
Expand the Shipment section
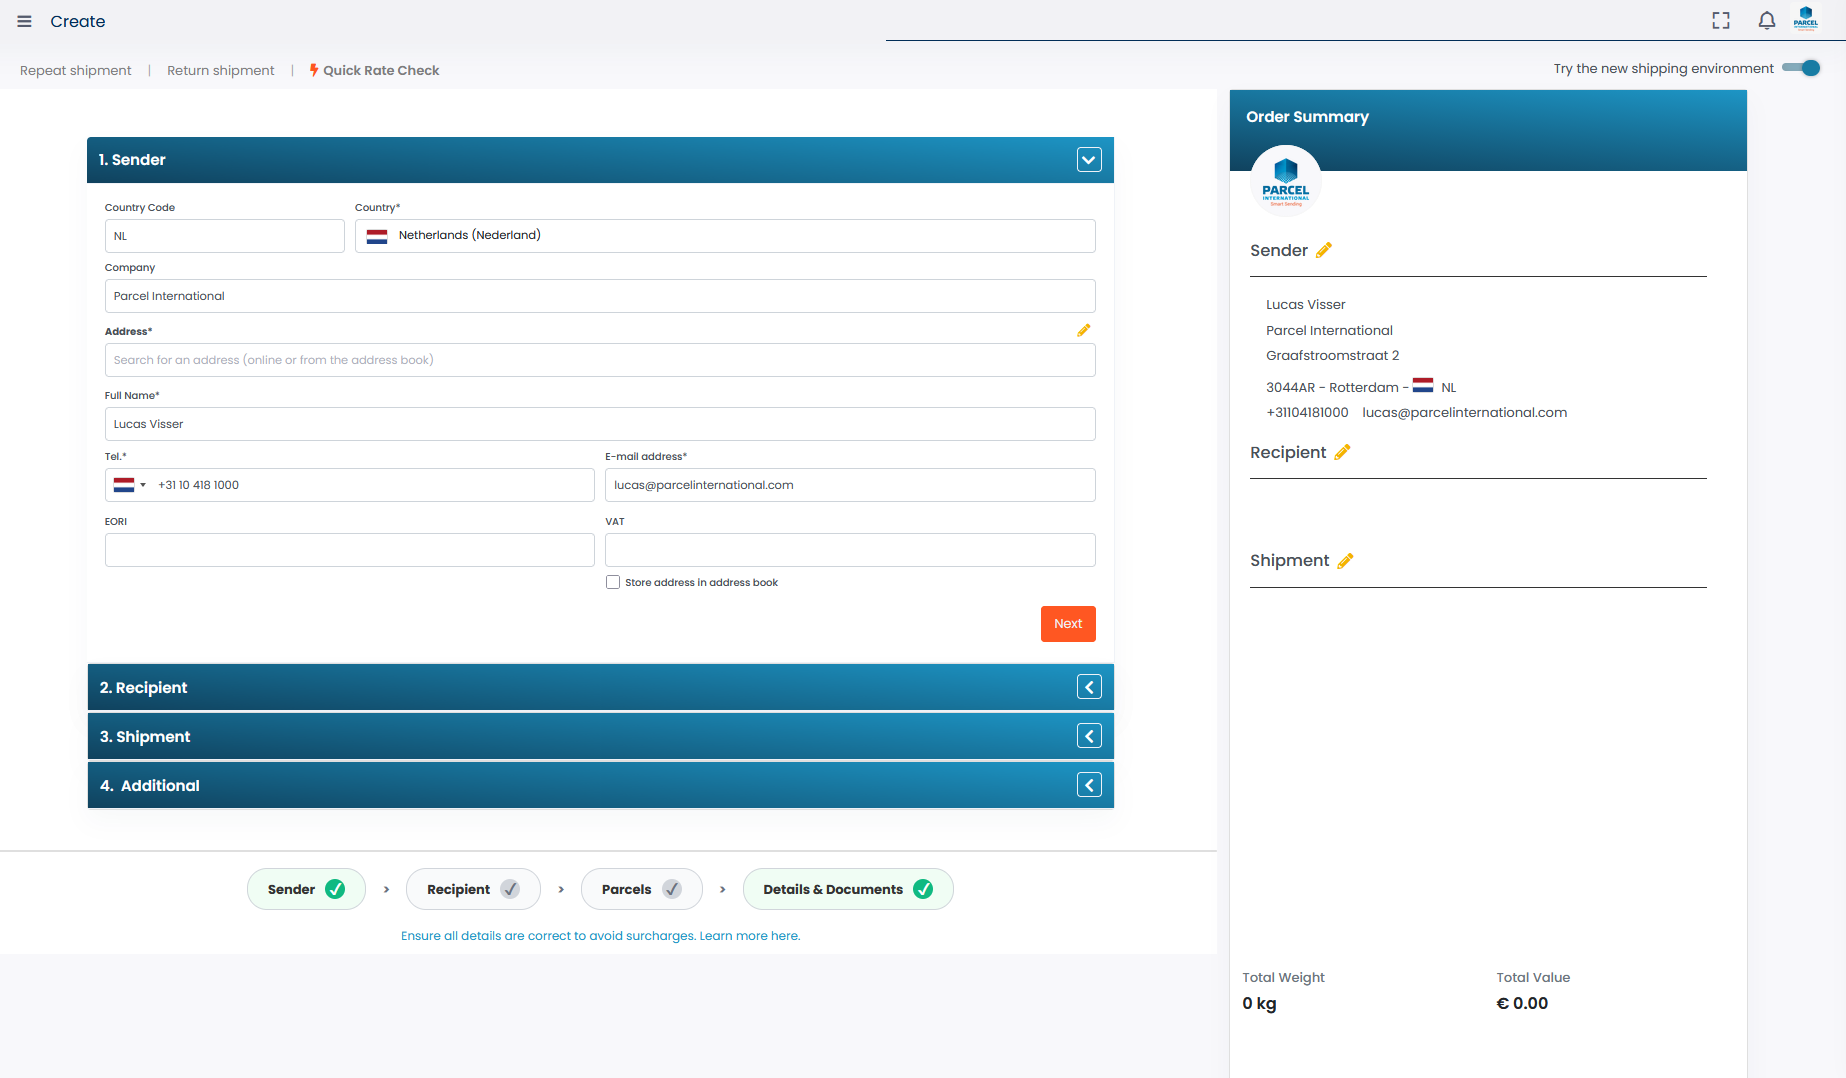click(x=1089, y=736)
